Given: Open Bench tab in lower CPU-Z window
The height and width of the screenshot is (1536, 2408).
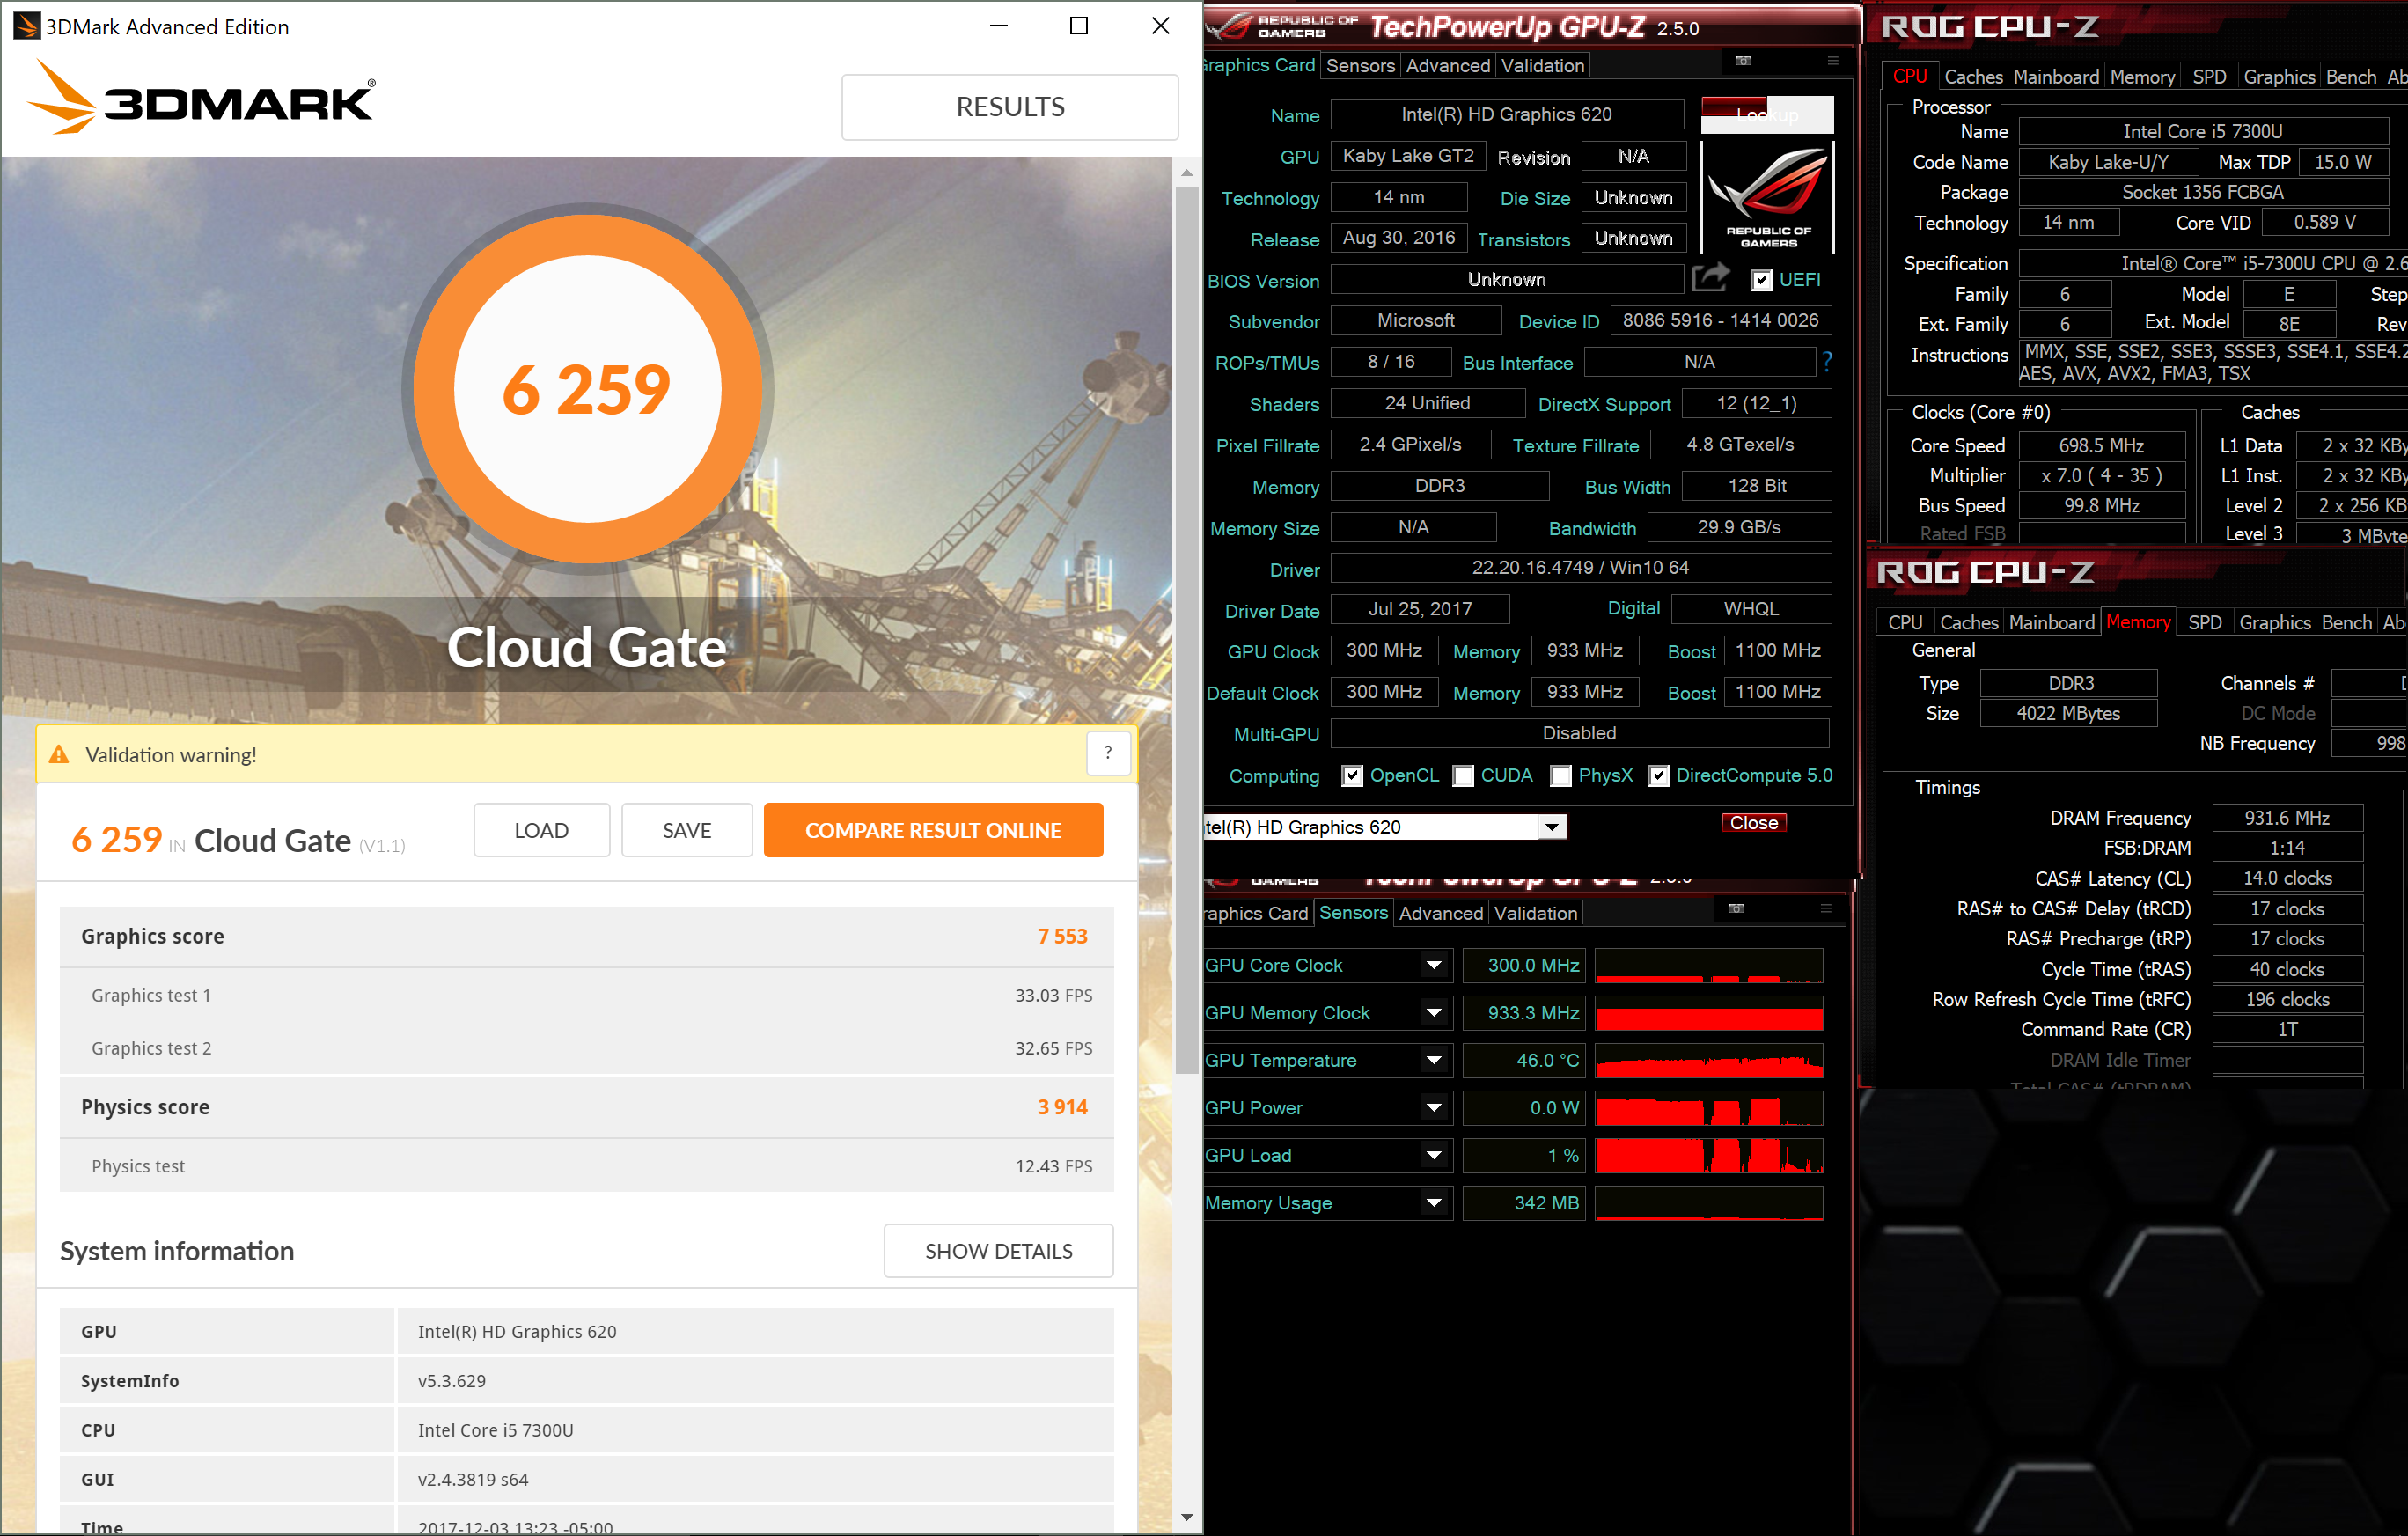Looking at the screenshot, I should point(2346,623).
